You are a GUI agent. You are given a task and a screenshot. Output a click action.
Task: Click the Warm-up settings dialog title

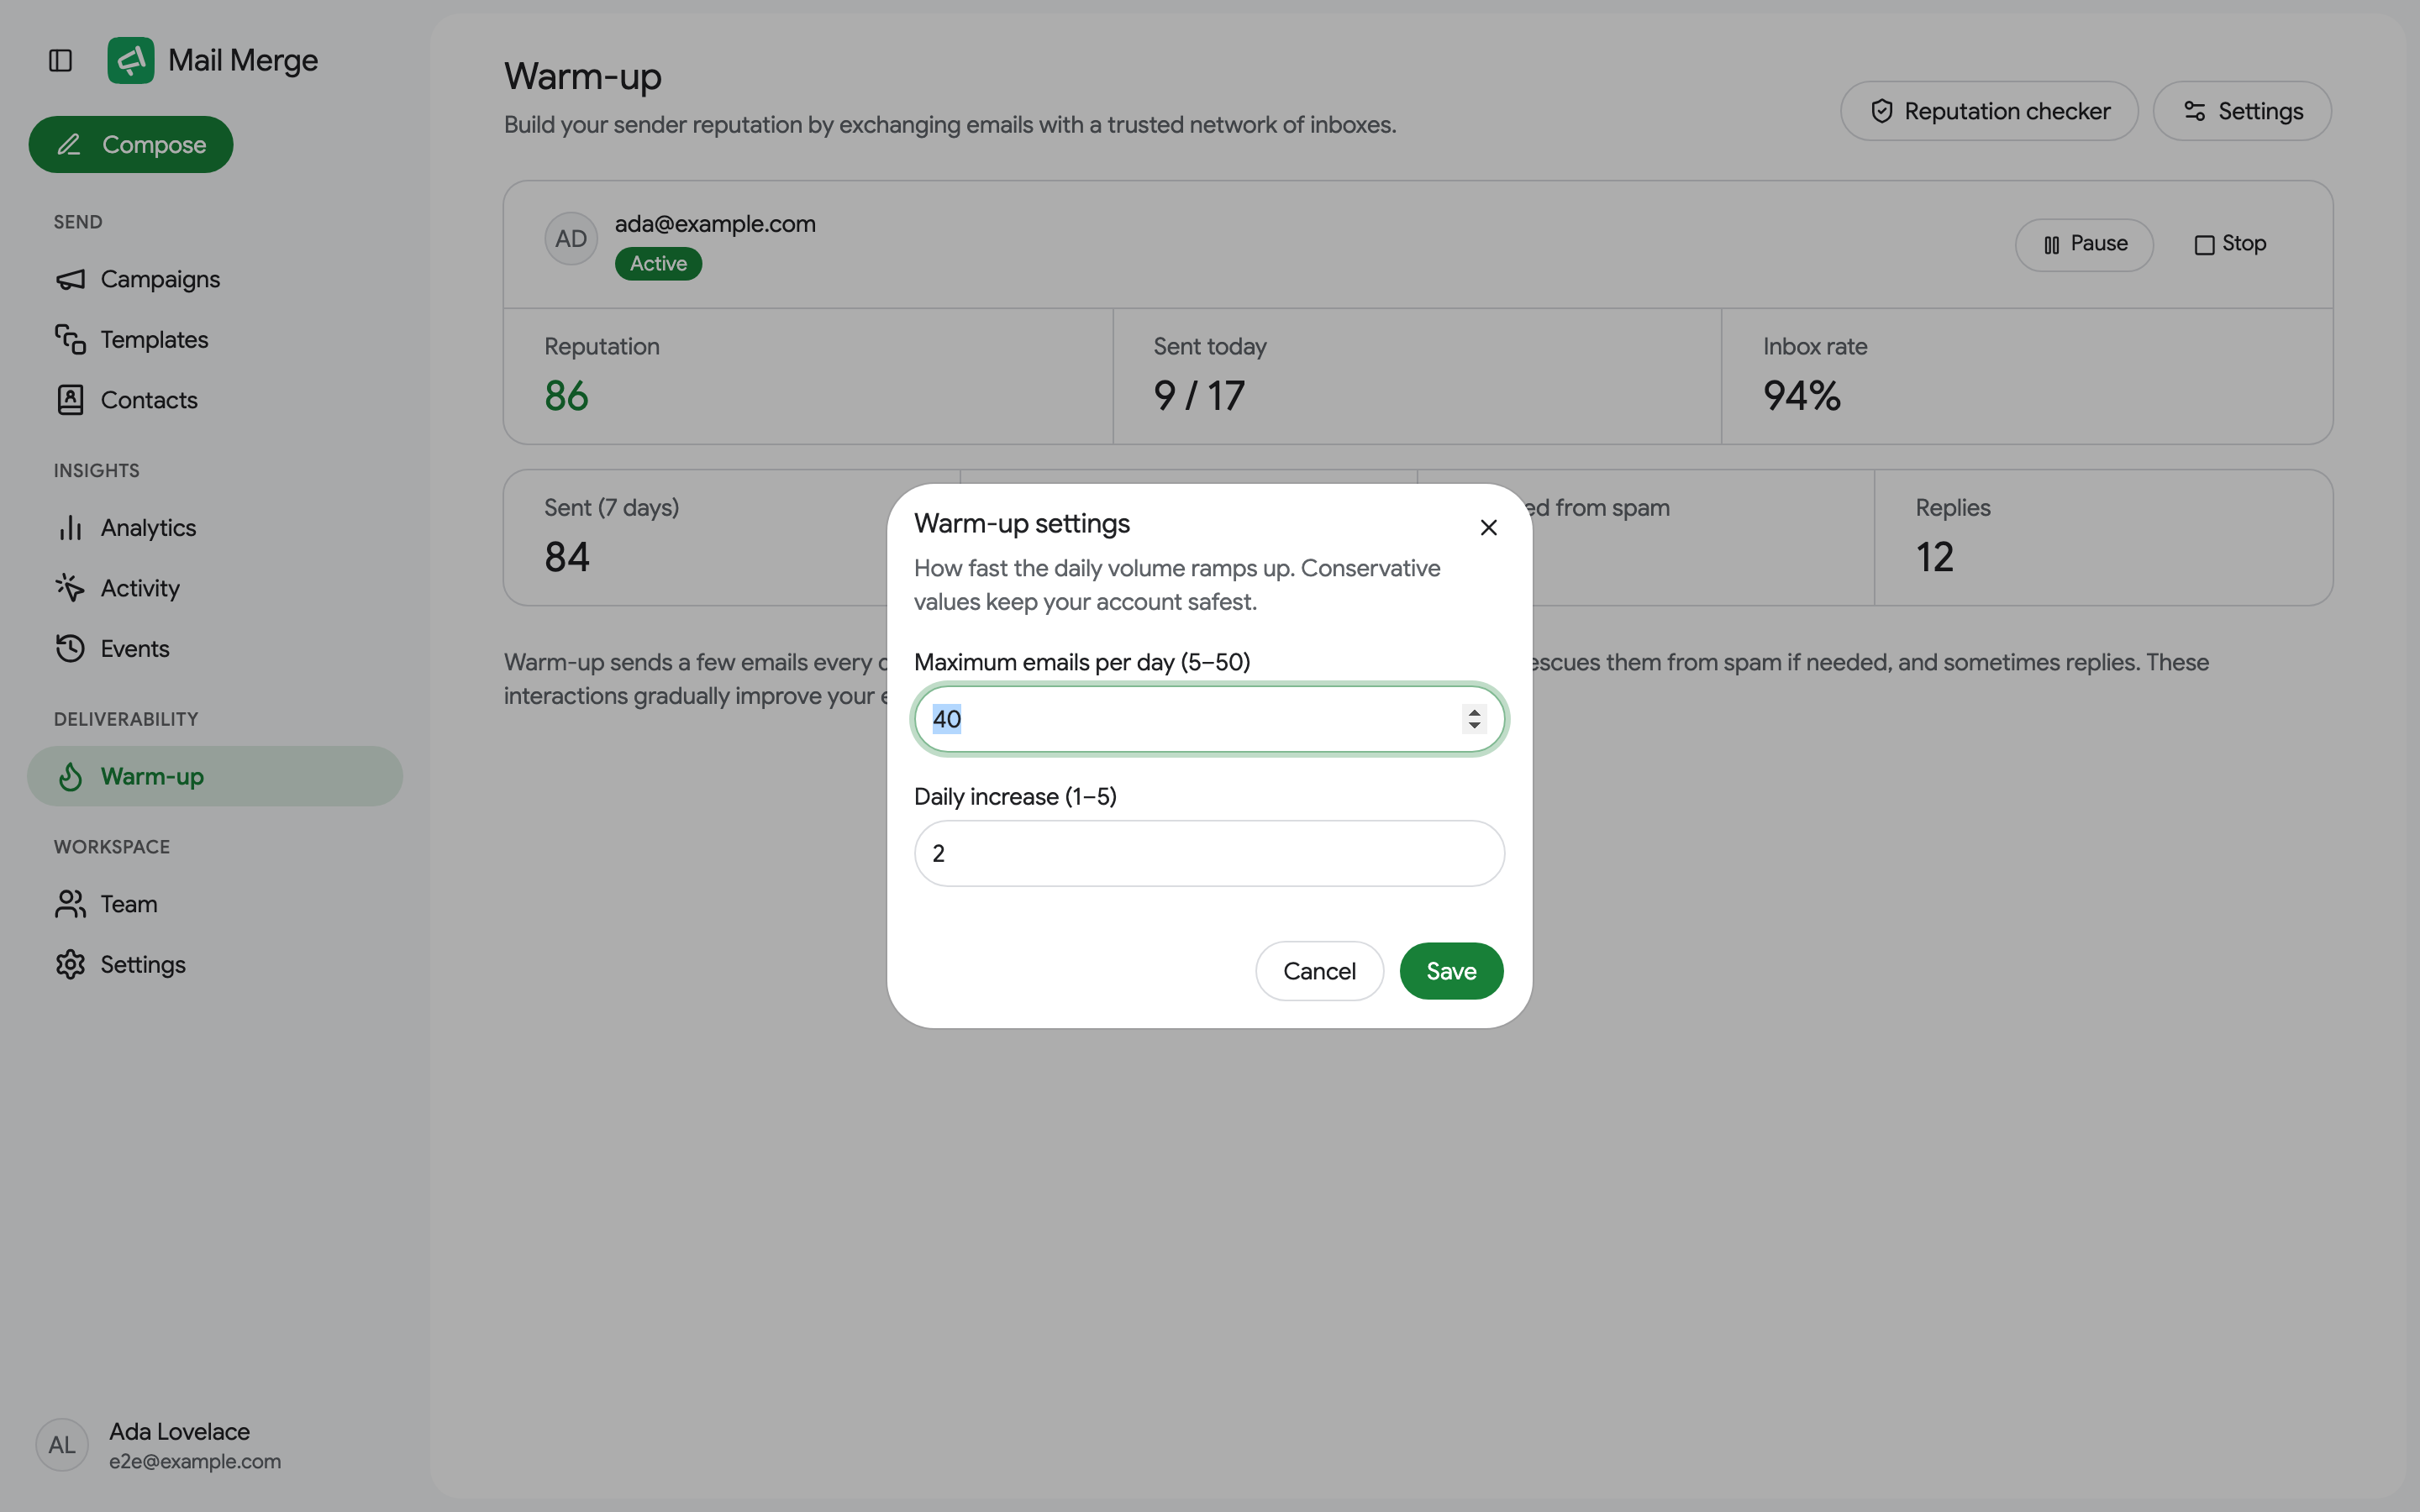(1022, 523)
